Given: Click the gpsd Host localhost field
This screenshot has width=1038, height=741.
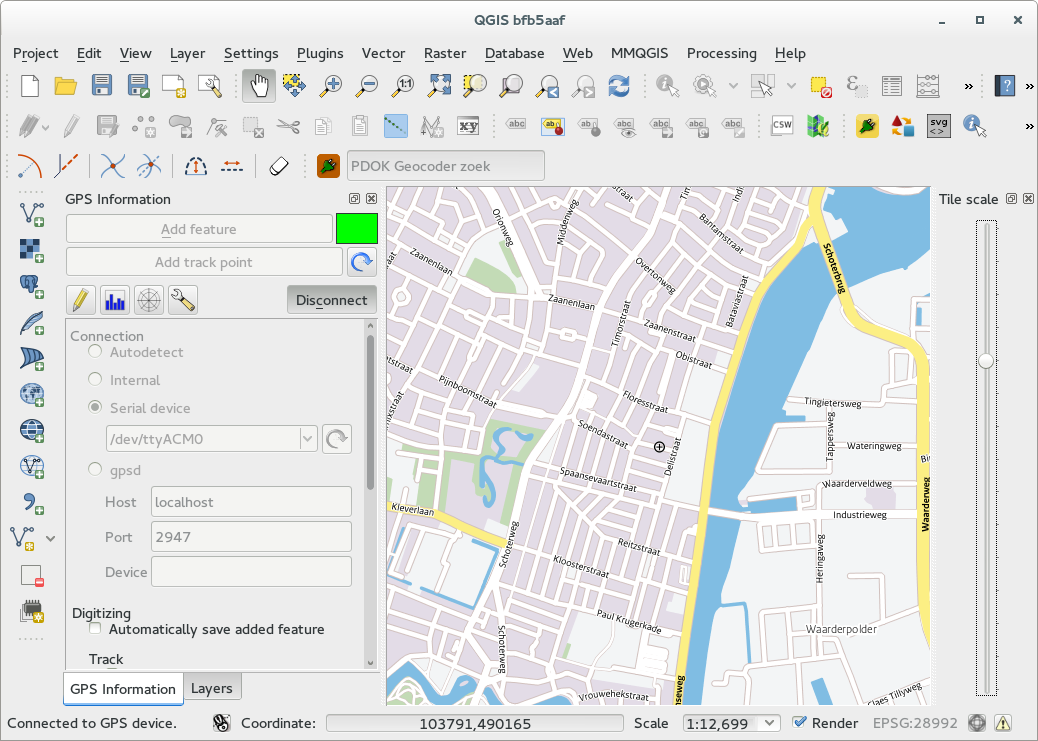Looking at the screenshot, I should pos(252,502).
